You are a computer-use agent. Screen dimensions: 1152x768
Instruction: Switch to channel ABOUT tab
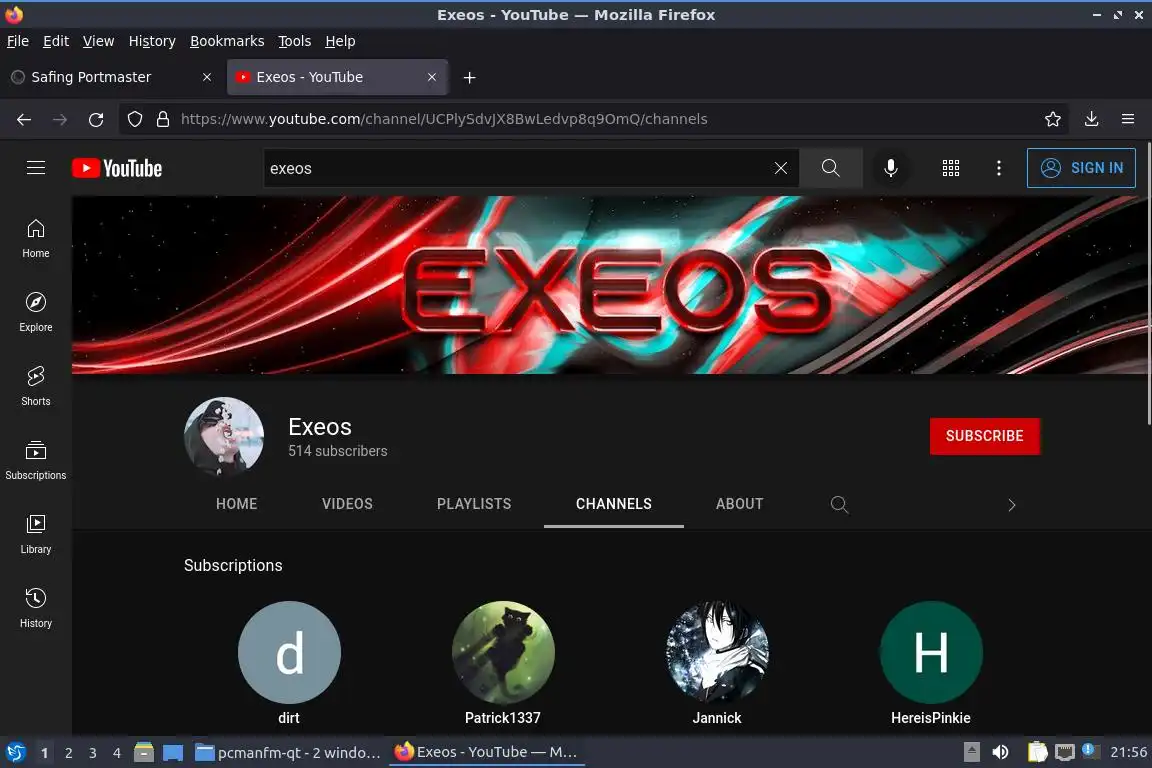[739, 504]
